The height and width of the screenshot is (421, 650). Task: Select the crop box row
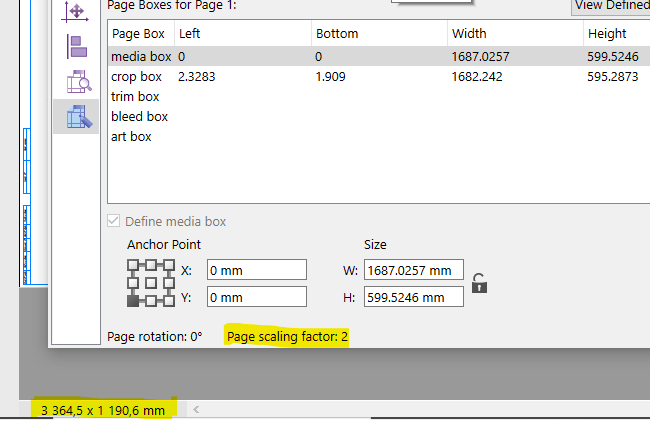379,77
